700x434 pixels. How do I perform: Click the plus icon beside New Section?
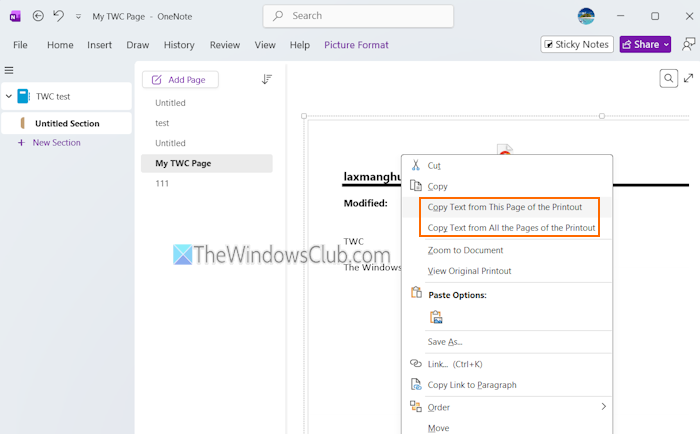tap(21, 142)
